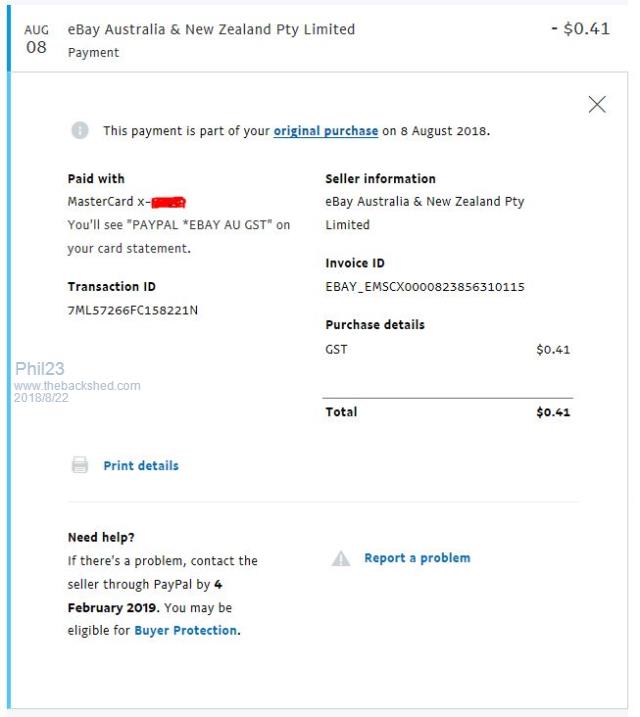640x717 pixels.
Task: Click the -$0.41 amount in header
Action: [x=580, y=29]
